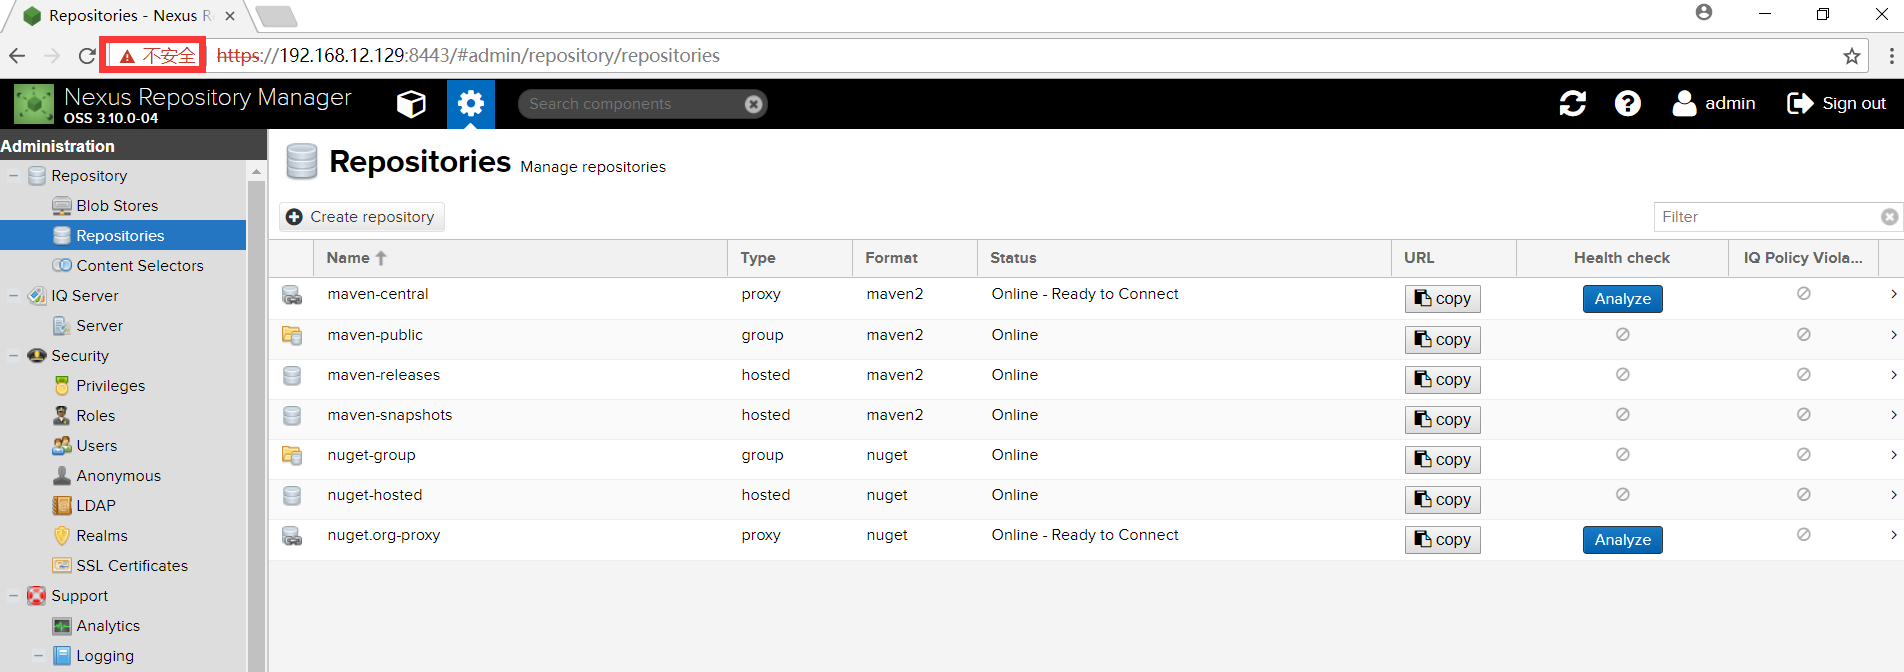
Task: Sort by the Status column header
Action: click(x=1184, y=258)
